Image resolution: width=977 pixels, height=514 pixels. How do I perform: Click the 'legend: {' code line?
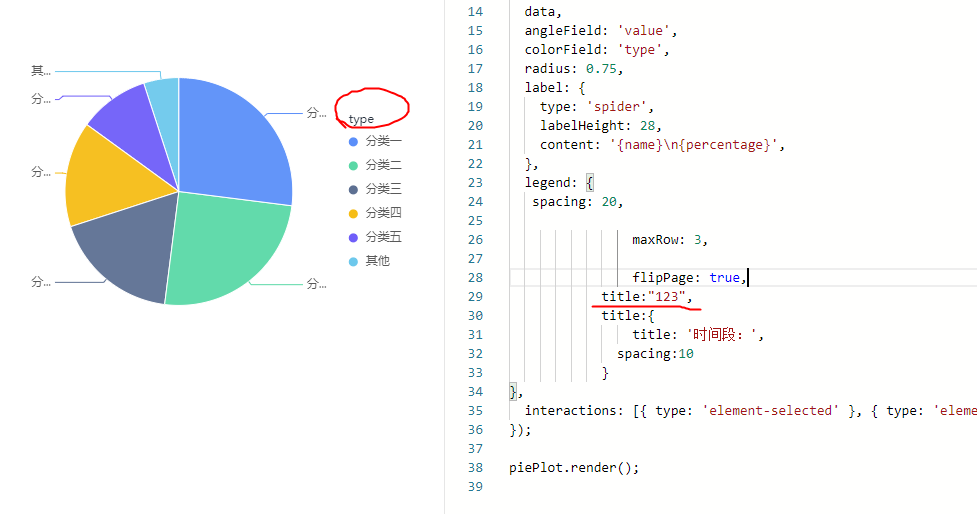click(559, 183)
